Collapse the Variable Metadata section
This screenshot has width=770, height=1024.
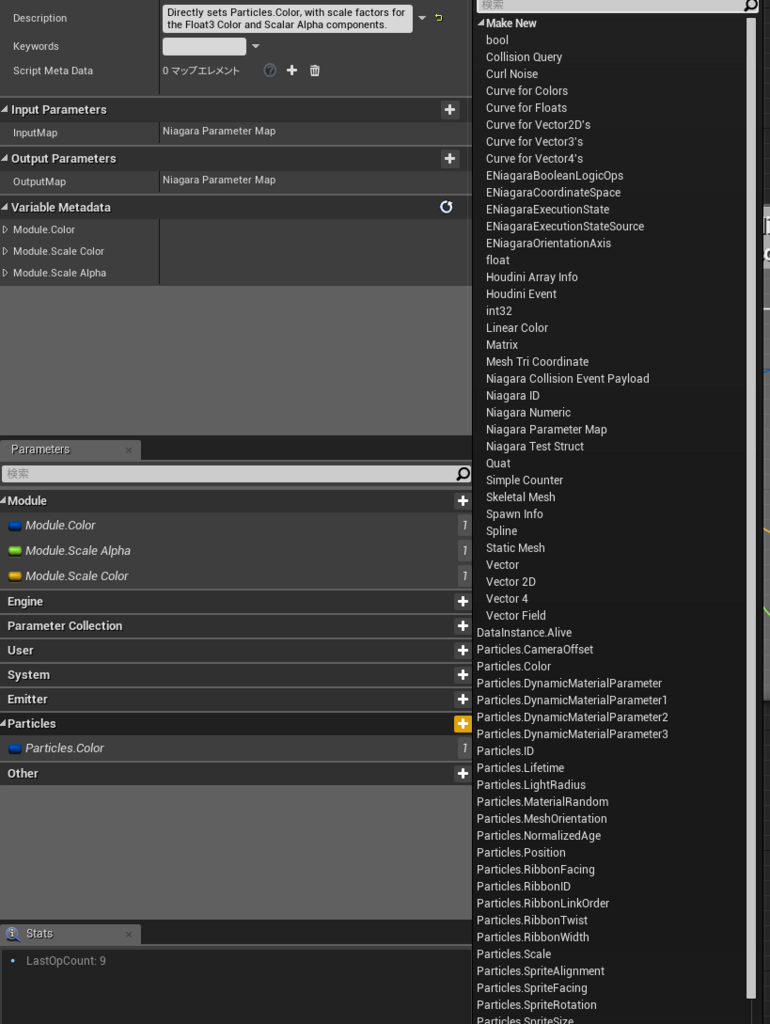pyautogui.click(x=5, y=207)
